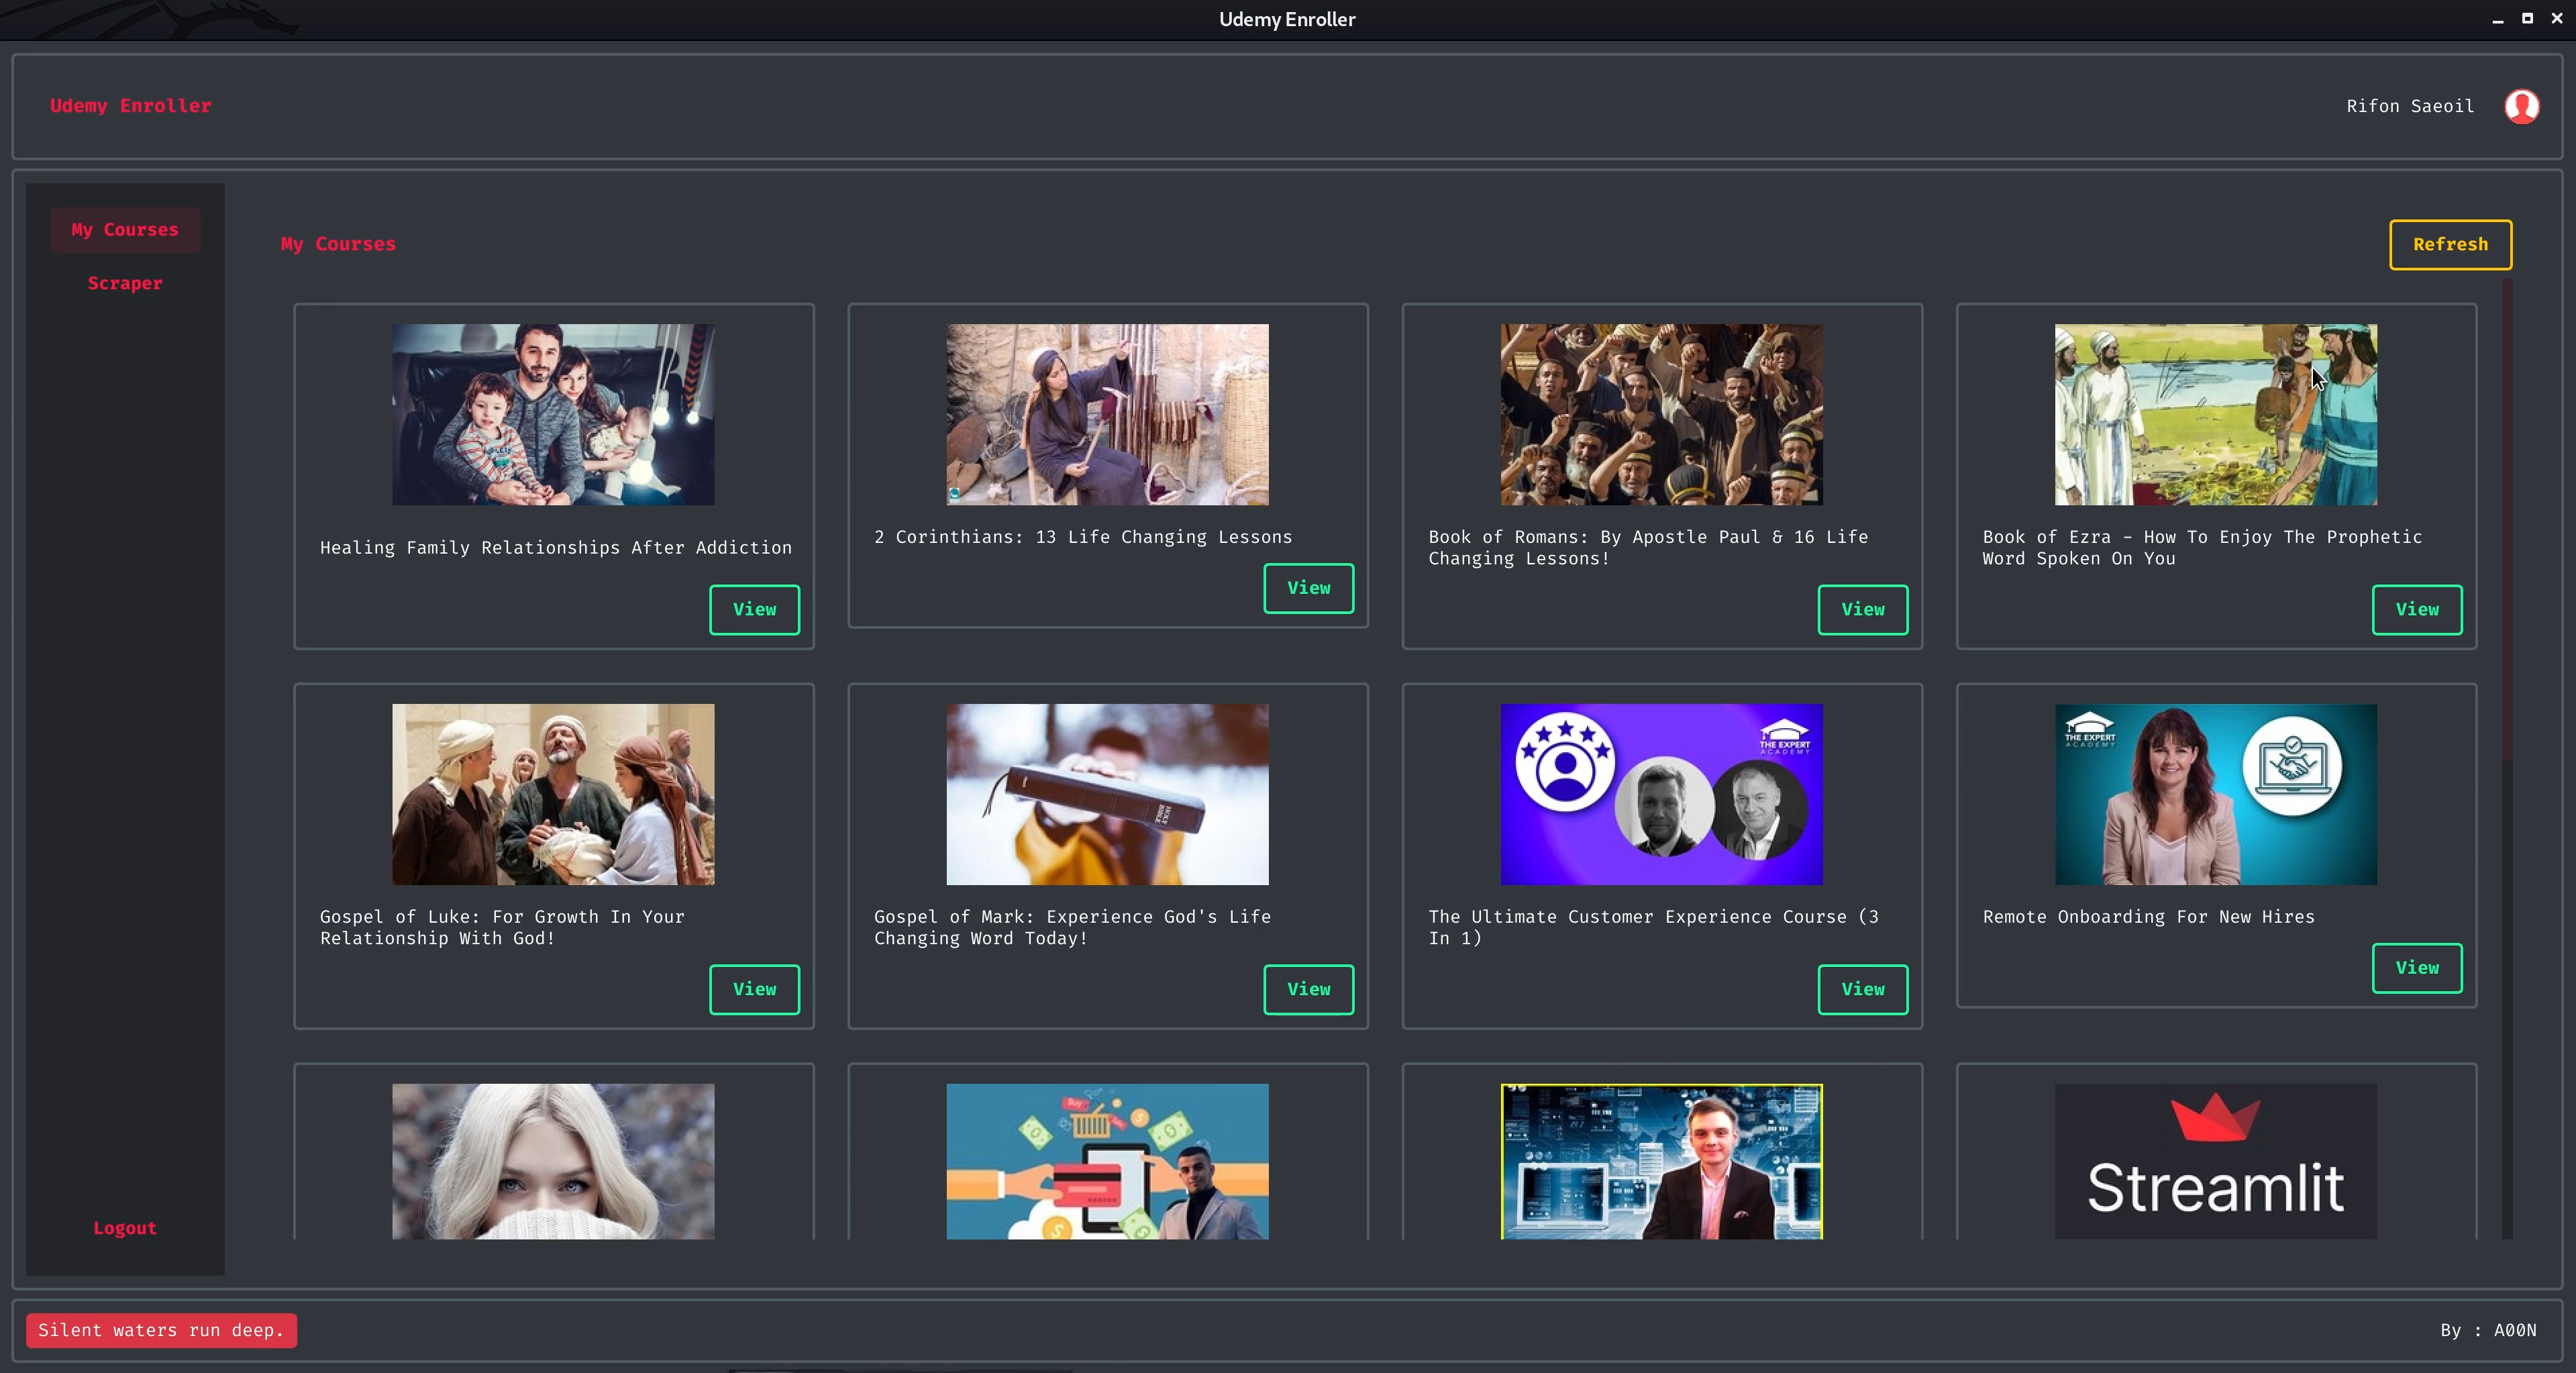Click the Book of Ezra illustrated thumbnail
The image size is (2576, 1373).
coord(2215,414)
